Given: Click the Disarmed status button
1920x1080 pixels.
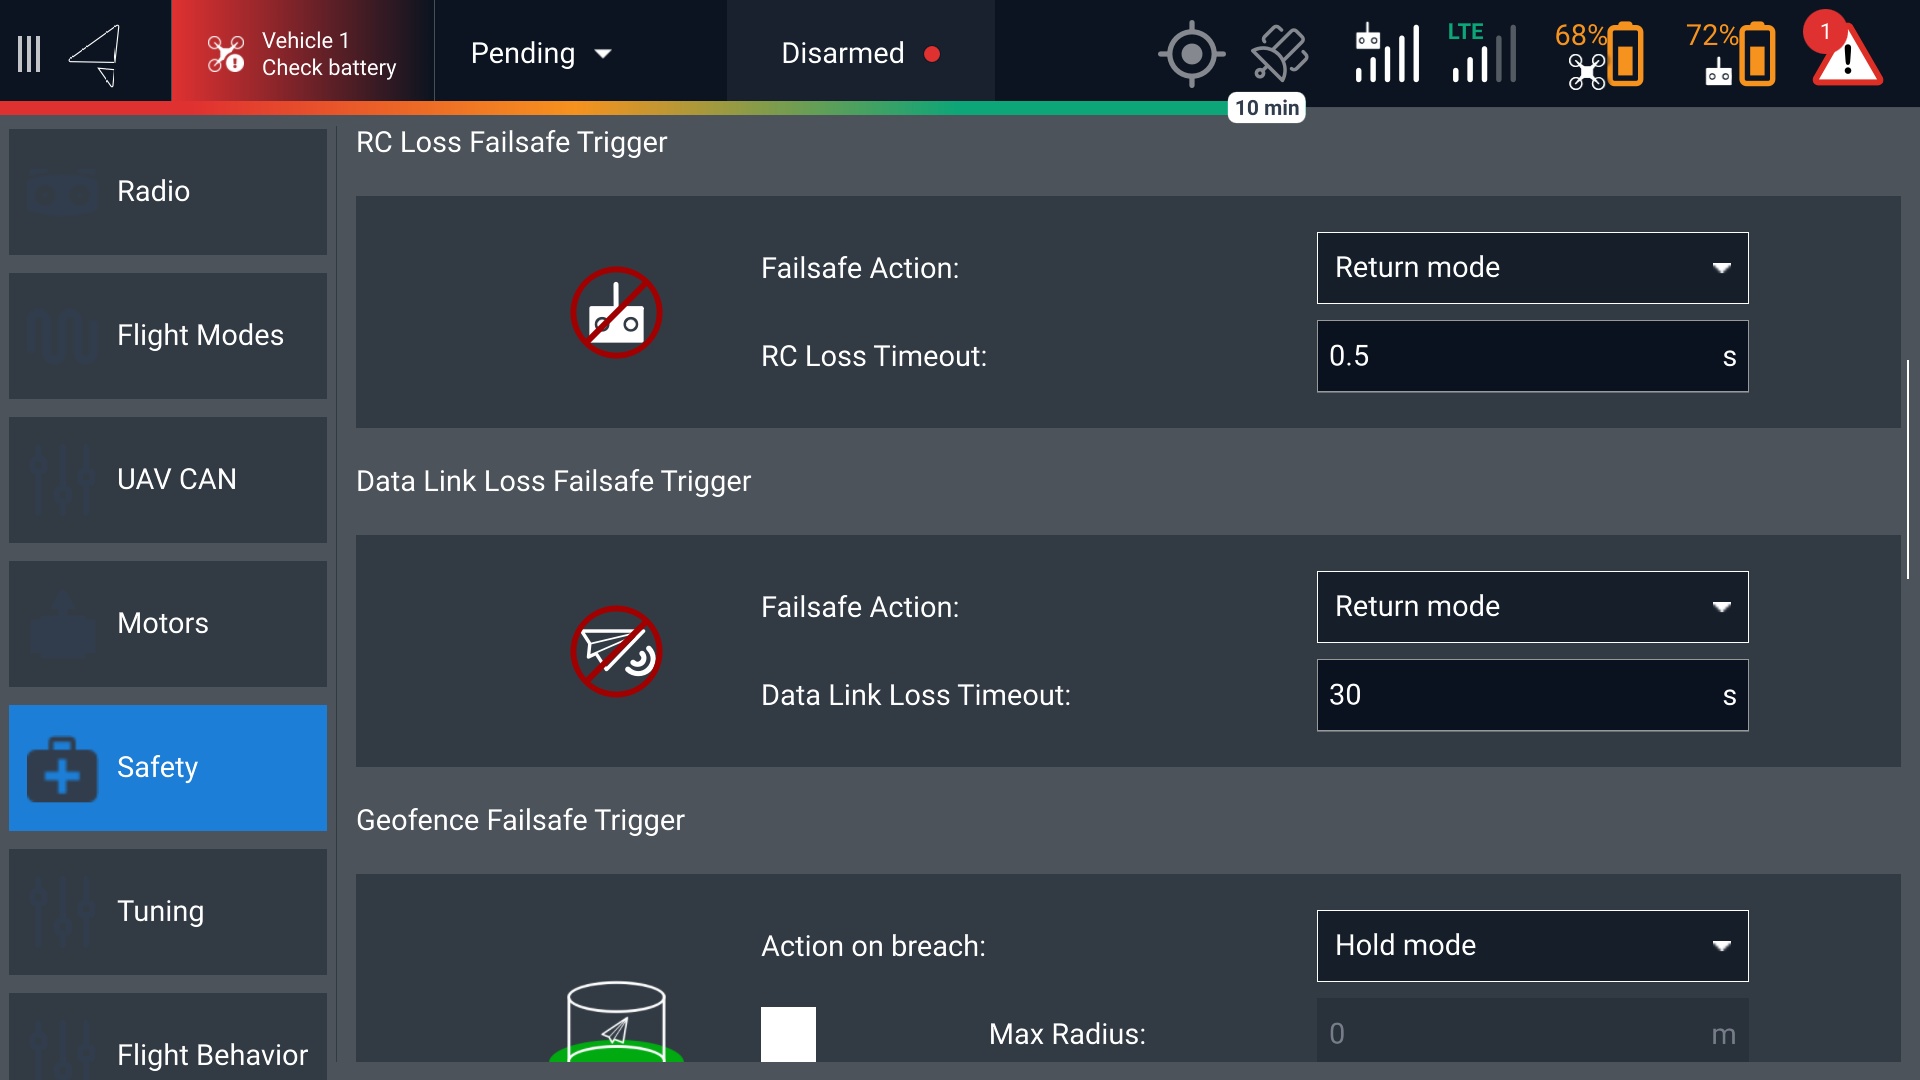Looking at the screenshot, I should 860,54.
